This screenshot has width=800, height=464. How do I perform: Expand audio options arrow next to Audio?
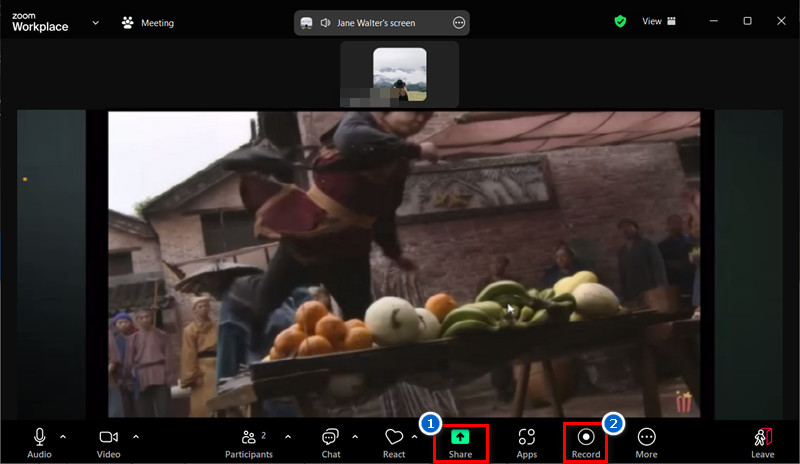click(x=63, y=437)
